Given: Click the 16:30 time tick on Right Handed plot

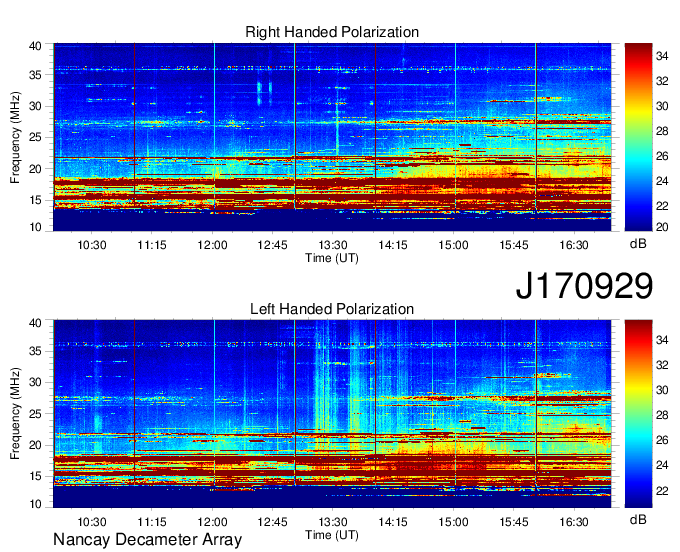Looking at the screenshot, I should coord(574,245).
